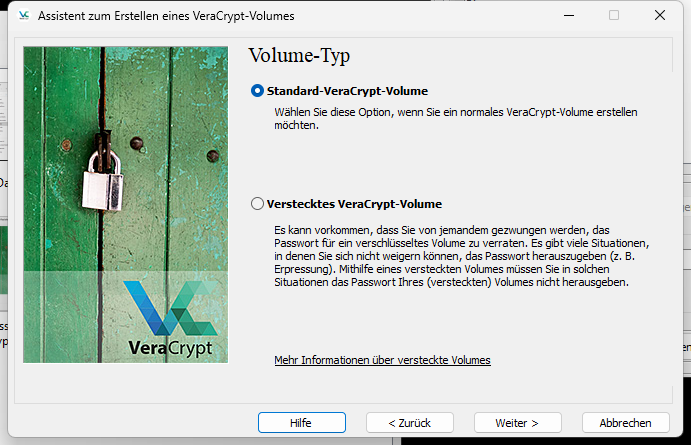The height and width of the screenshot is (445, 691).
Task: Go back with the Zurück button
Action: (410, 423)
